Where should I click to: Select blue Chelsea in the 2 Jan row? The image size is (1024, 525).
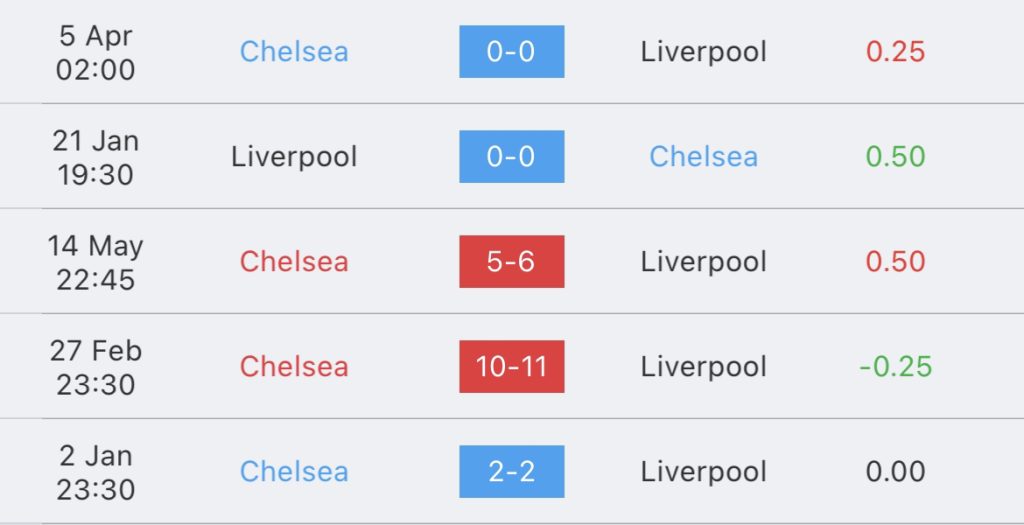[294, 471]
